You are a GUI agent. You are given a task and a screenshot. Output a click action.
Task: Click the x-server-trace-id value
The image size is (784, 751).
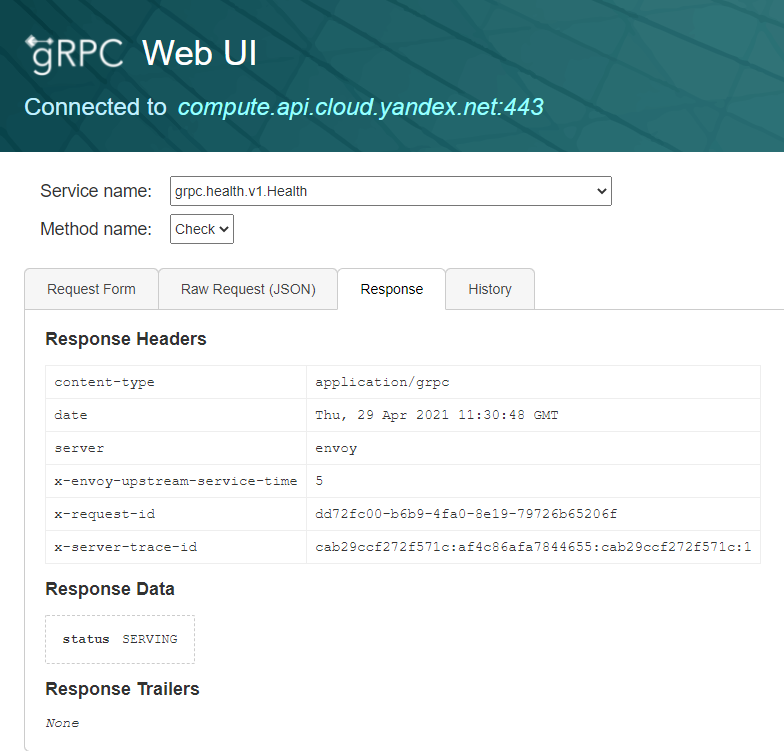pyautogui.click(x=532, y=547)
